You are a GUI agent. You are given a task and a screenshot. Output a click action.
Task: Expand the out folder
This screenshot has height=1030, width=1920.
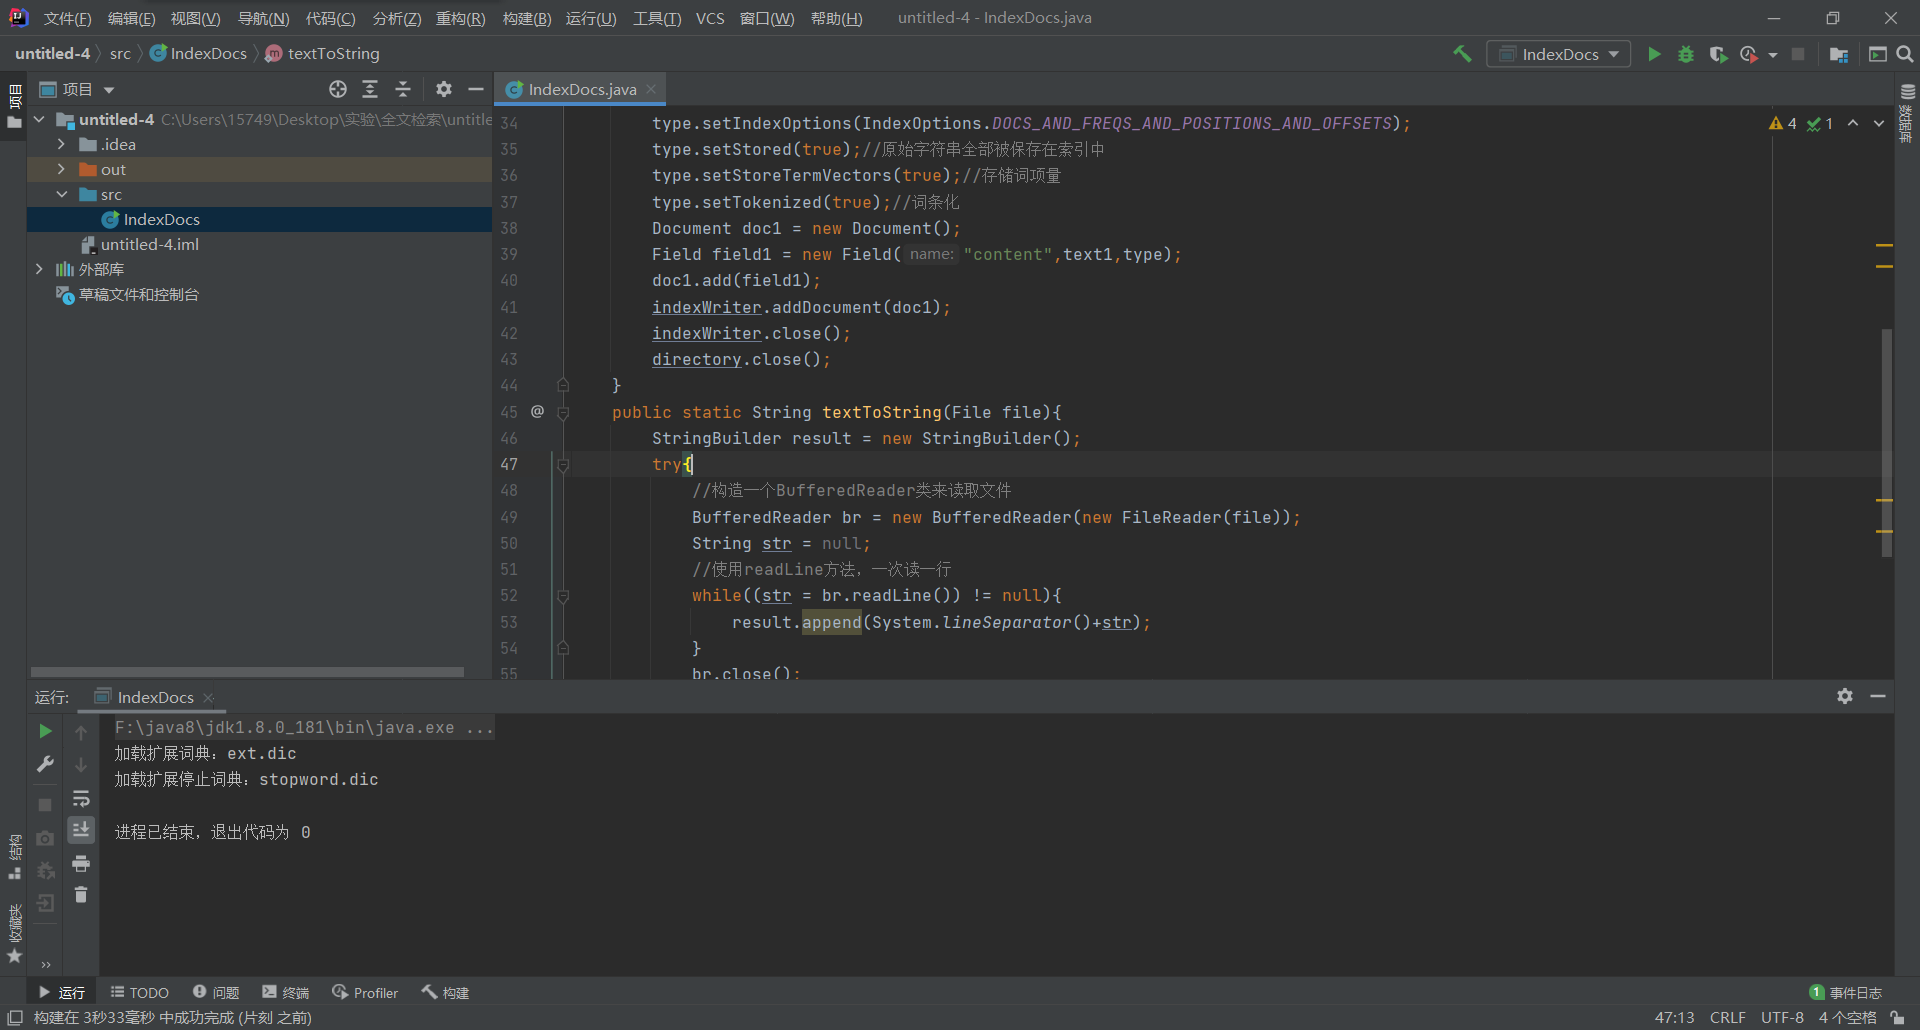(61, 169)
